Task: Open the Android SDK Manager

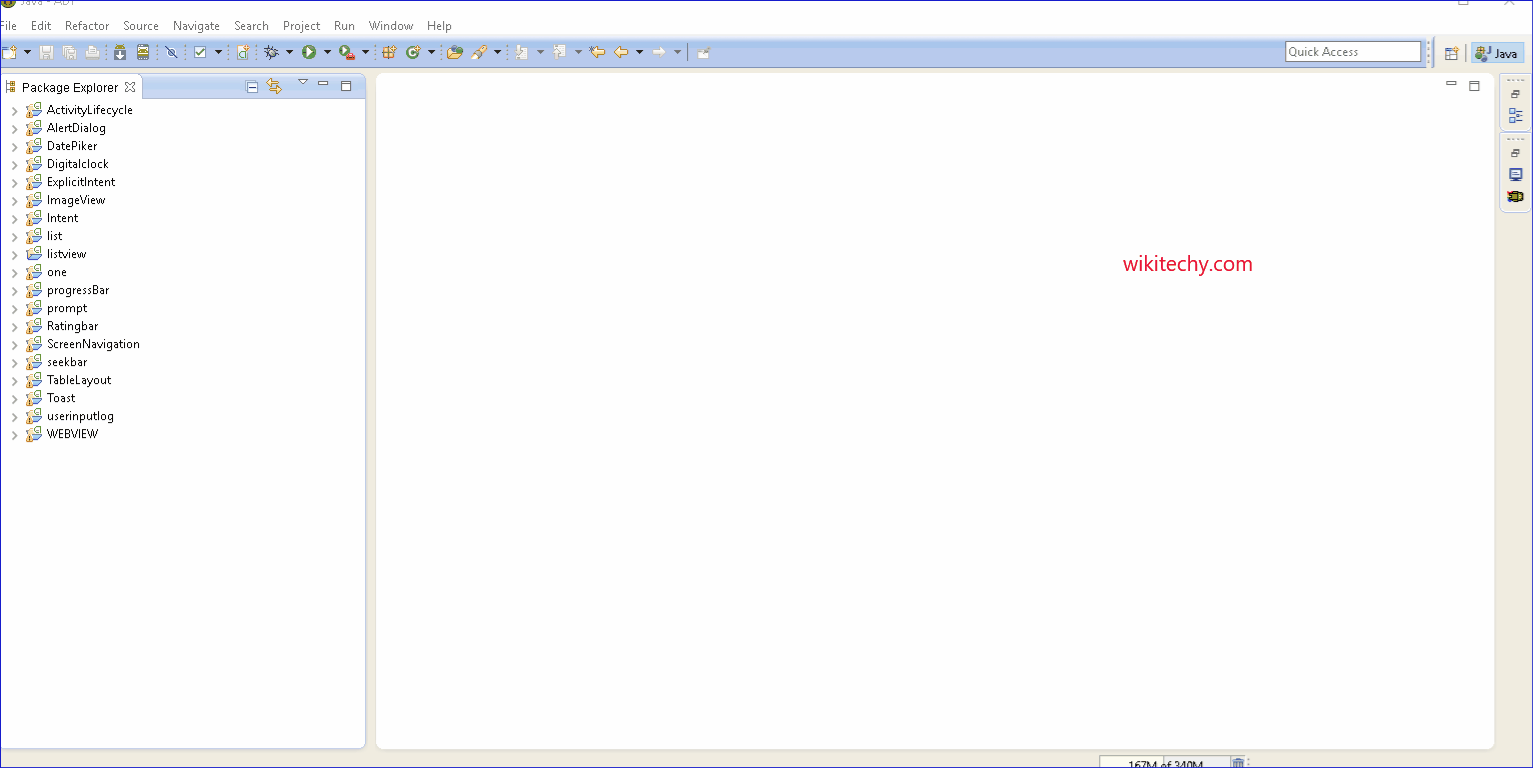Action: click(120, 52)
